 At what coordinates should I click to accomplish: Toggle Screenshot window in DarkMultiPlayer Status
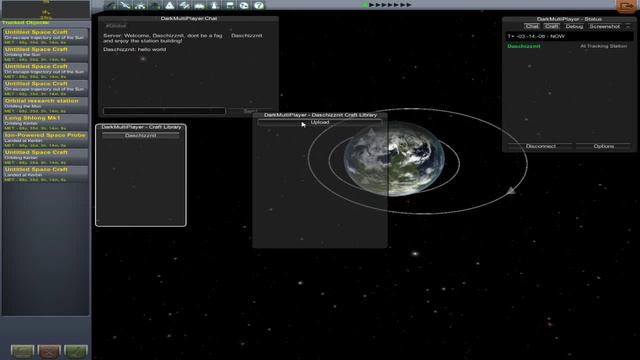coord(604,26)
